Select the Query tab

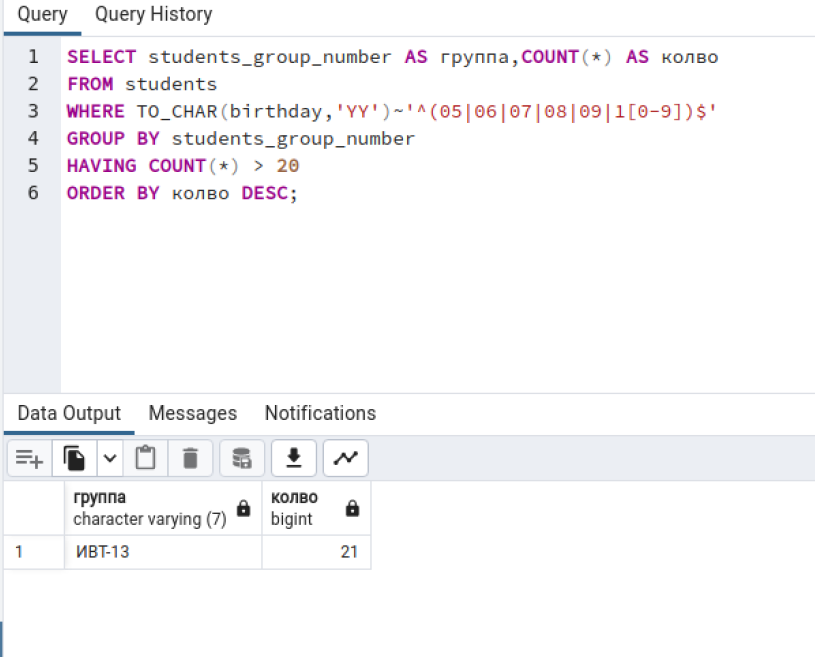point(43,14)
